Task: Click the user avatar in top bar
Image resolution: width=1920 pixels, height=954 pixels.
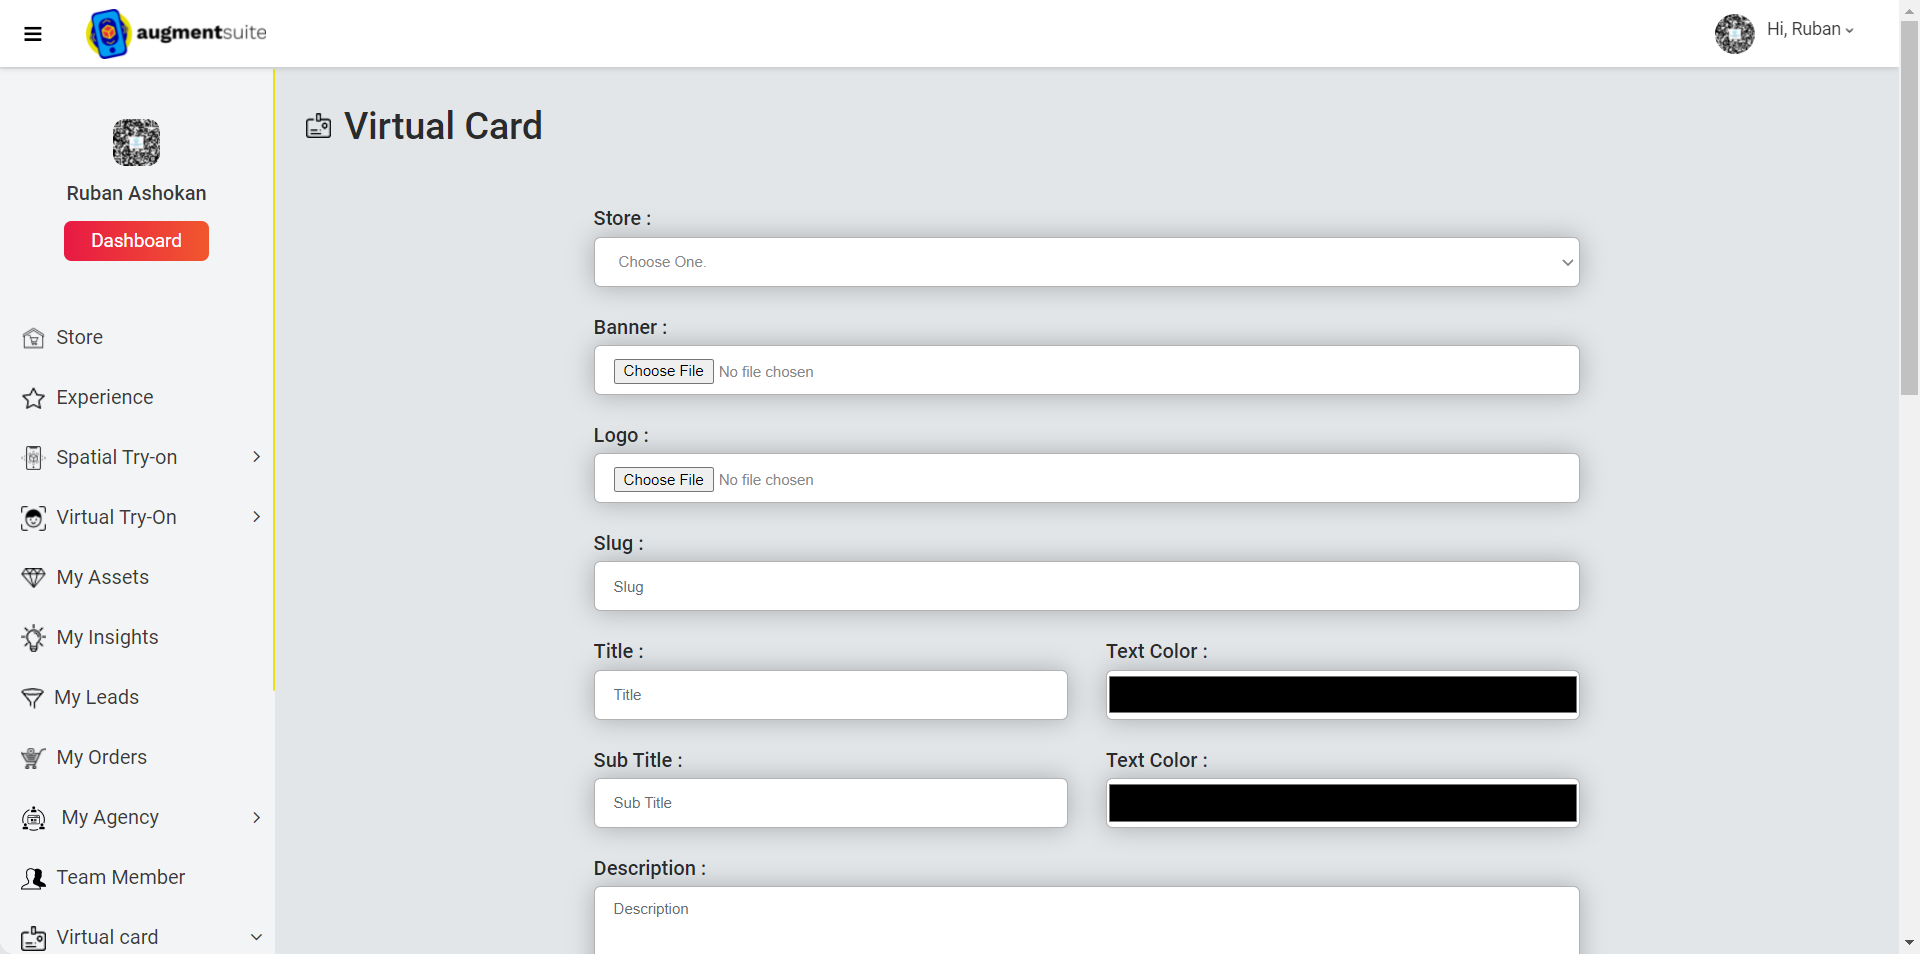Action: tap(1734, 33)
